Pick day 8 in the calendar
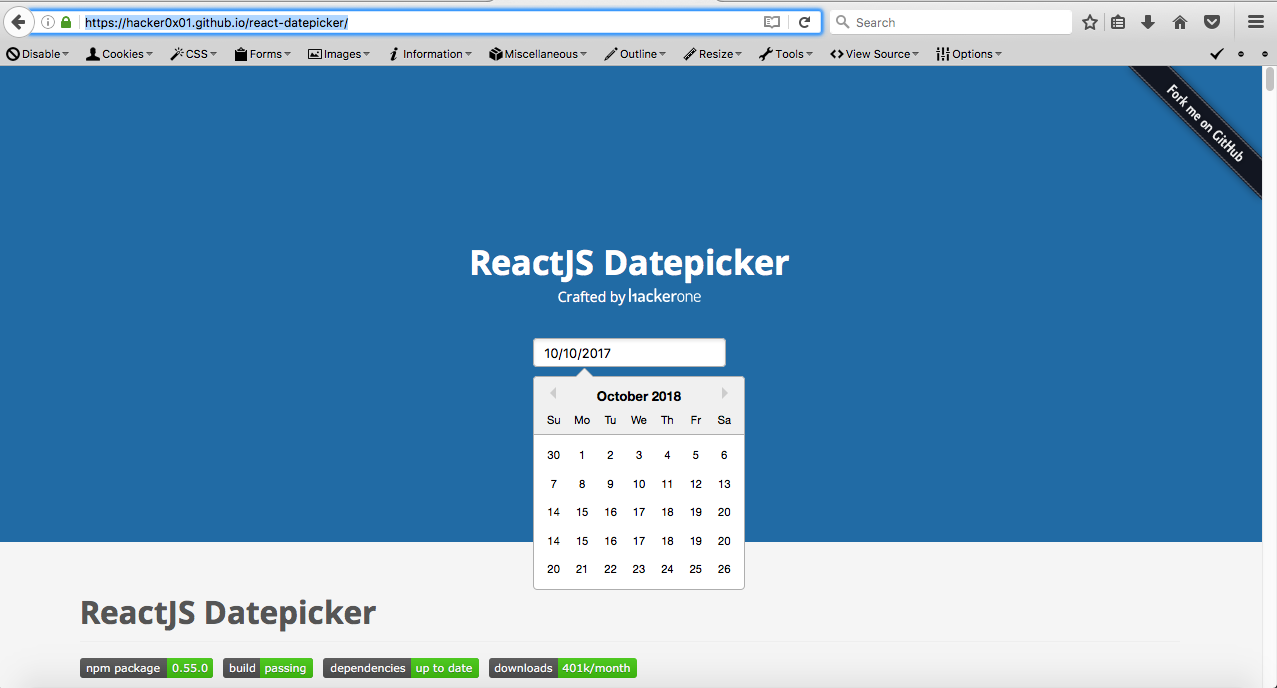This screenshot has width=1277, height=688. pos(582,484)
